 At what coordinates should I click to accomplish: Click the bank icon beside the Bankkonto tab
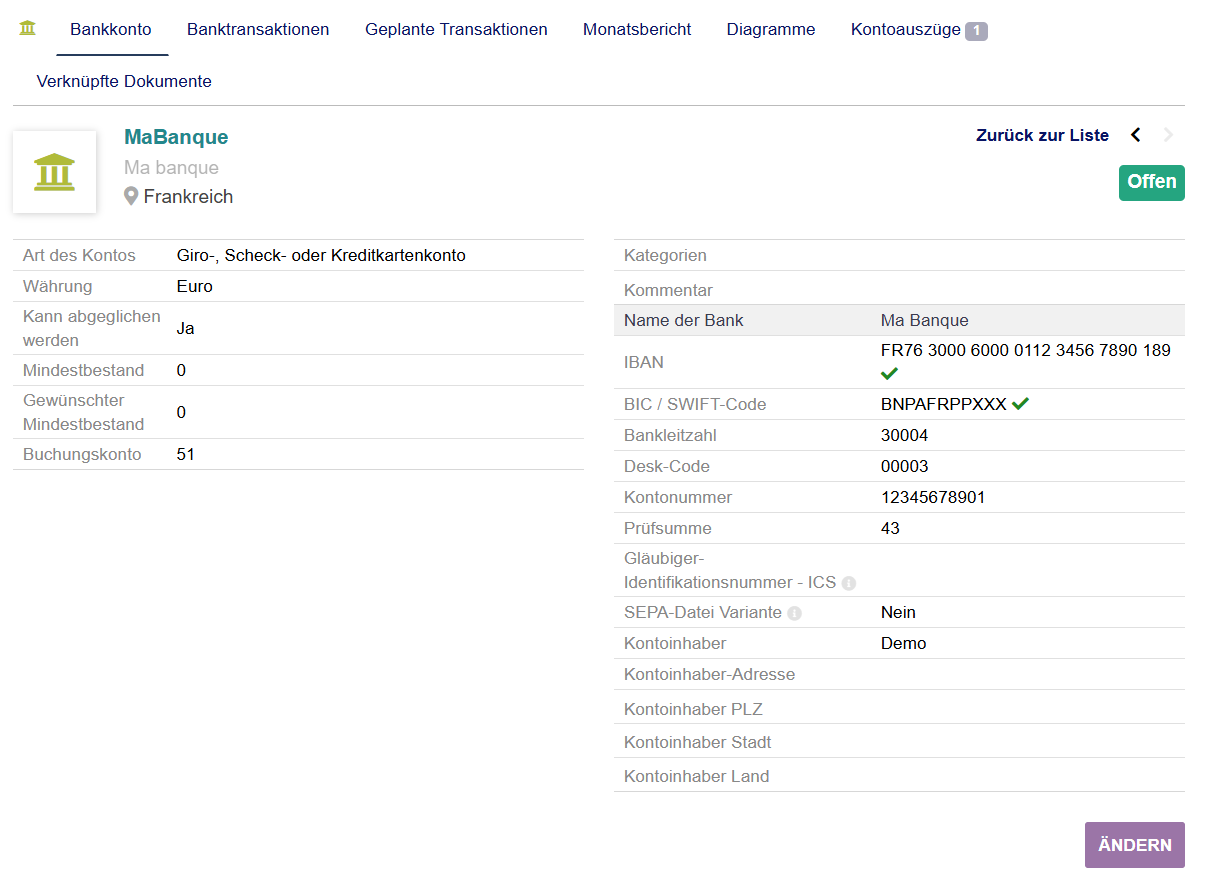pyautogui.click(x=28, y=28)
